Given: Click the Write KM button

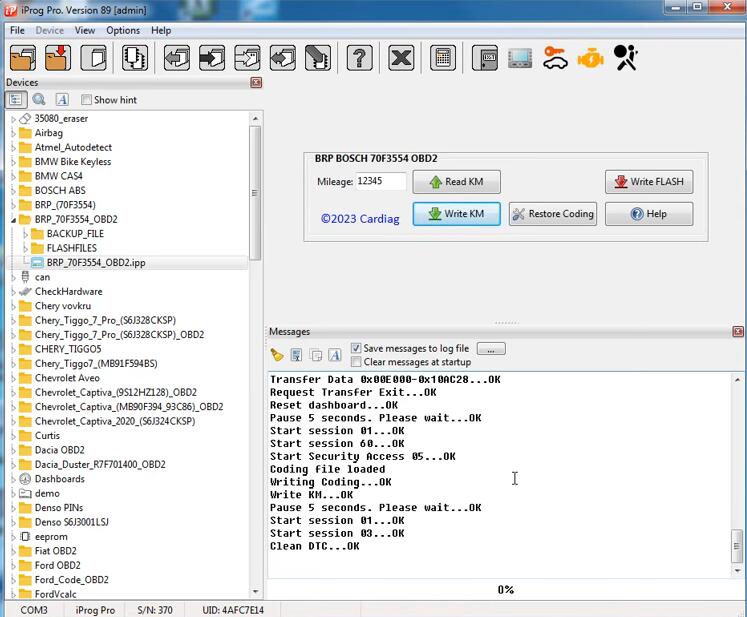Looking at the screenshot, I should 456,213.
